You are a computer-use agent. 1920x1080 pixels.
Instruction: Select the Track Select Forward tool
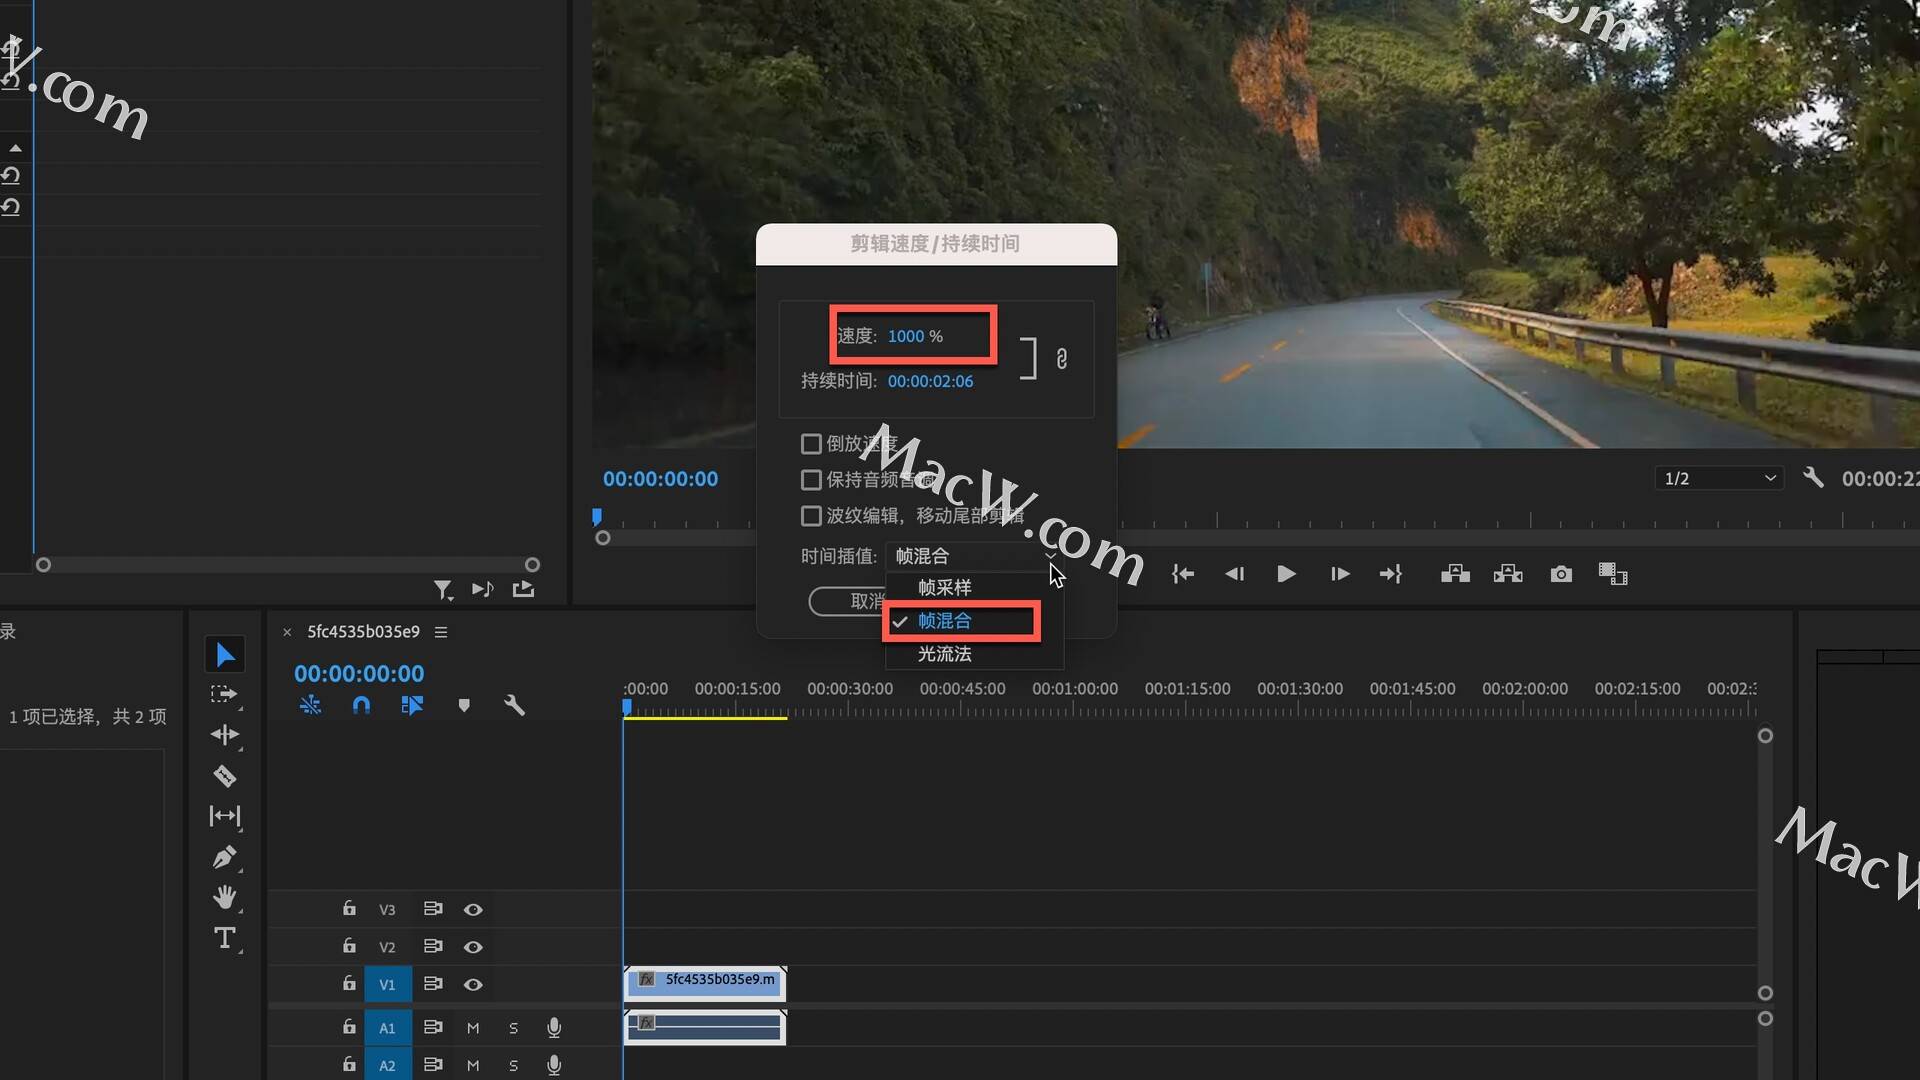click(x=224, y=694)
